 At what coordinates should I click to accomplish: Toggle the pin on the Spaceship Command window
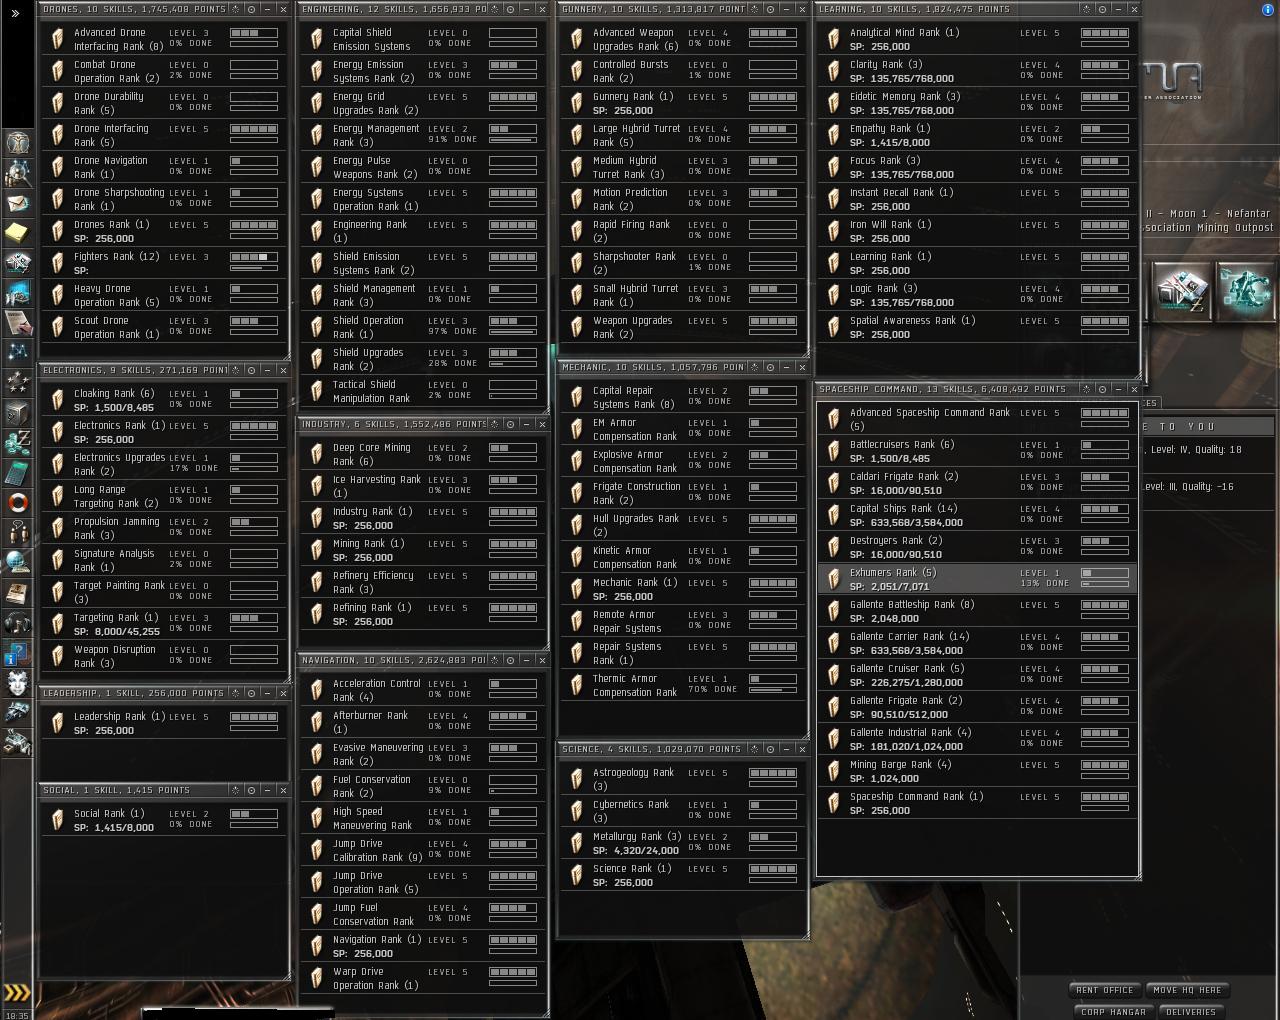click(1102, 389)
